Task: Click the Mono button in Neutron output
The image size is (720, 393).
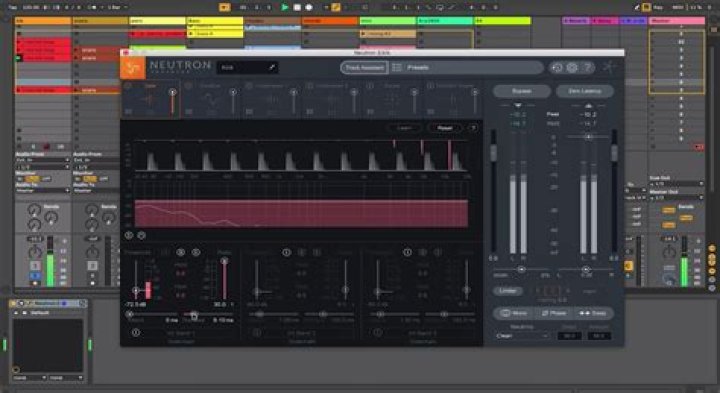Action: click(x=514, y=313)
